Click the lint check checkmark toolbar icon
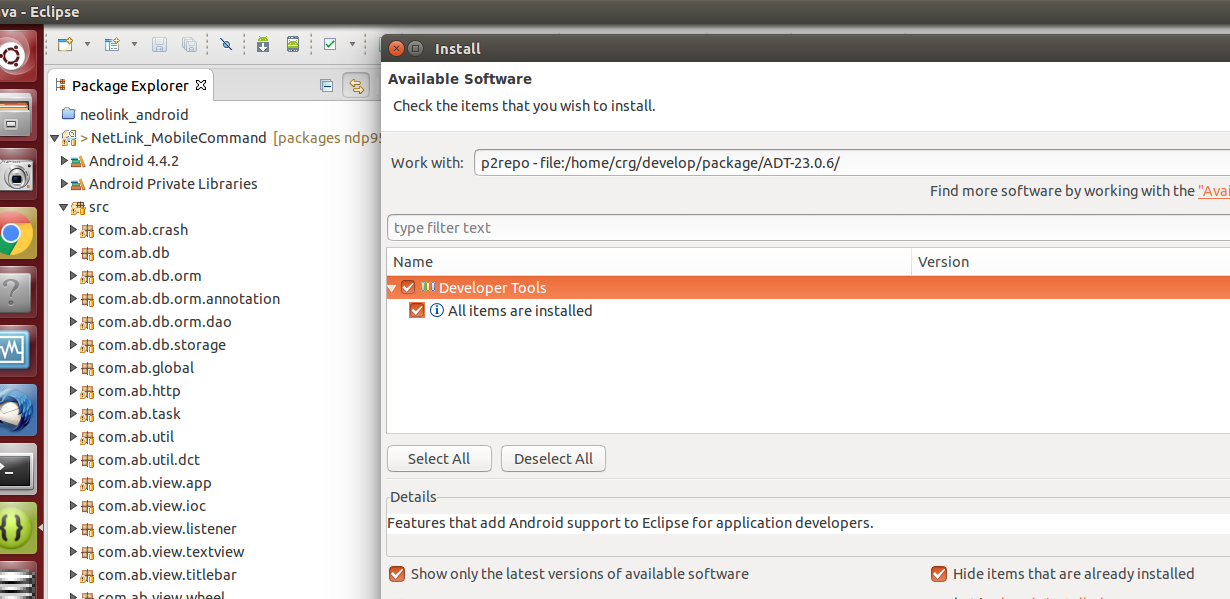This screenshot has height=599, width=1230. (x=330, y=44)
